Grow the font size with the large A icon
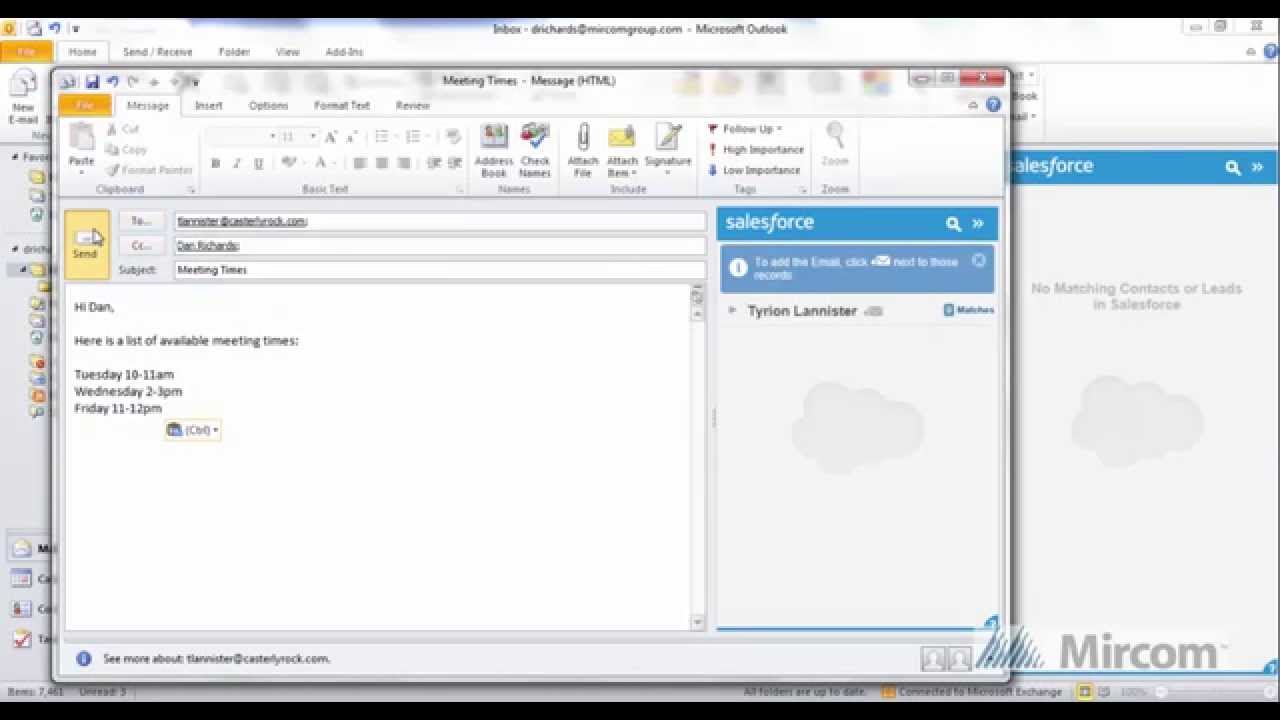The image size is (1280, 720). [x=331, y=137]
